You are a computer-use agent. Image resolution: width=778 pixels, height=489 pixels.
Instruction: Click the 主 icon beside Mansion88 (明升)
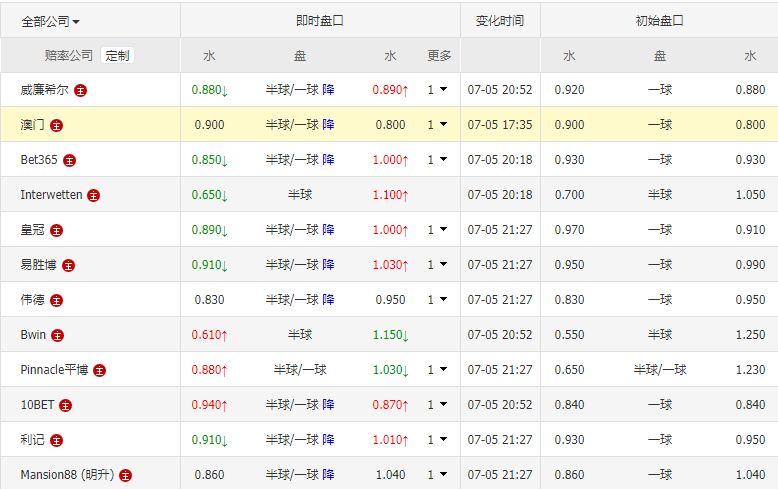(126, 475)
